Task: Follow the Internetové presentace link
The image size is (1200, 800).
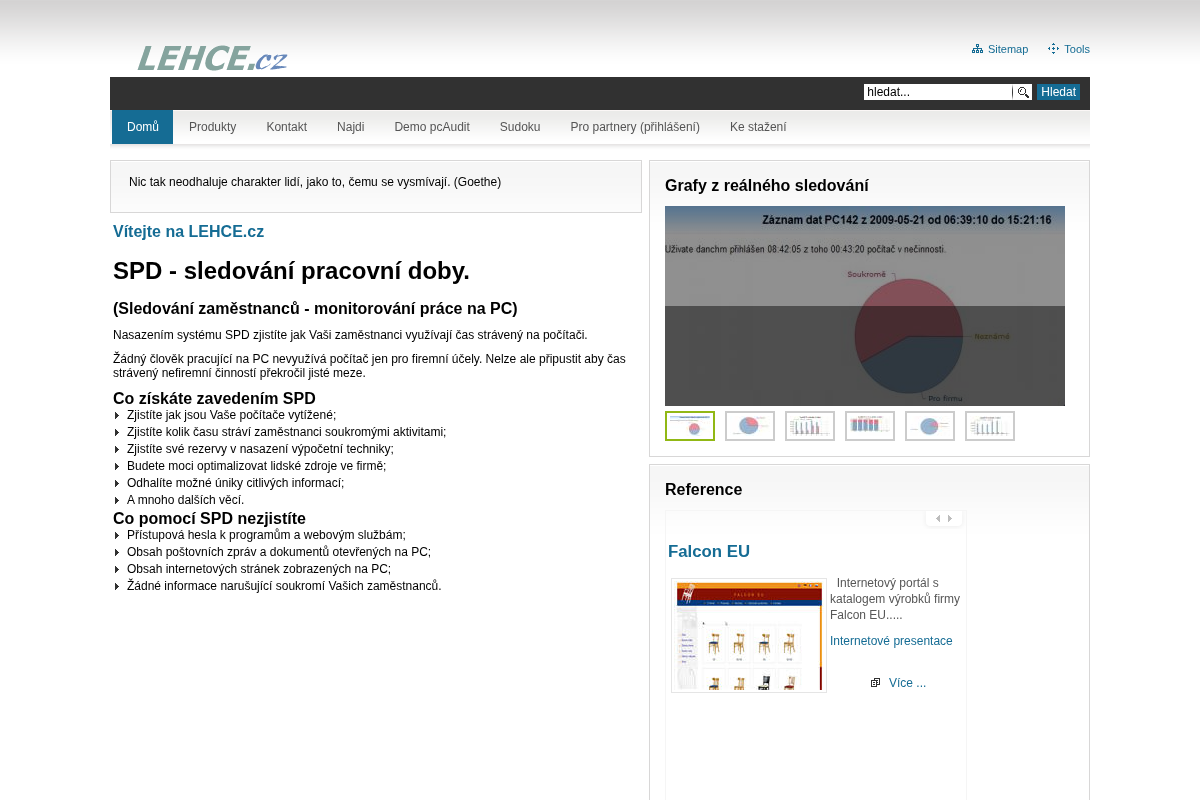Action: point(891,641)
